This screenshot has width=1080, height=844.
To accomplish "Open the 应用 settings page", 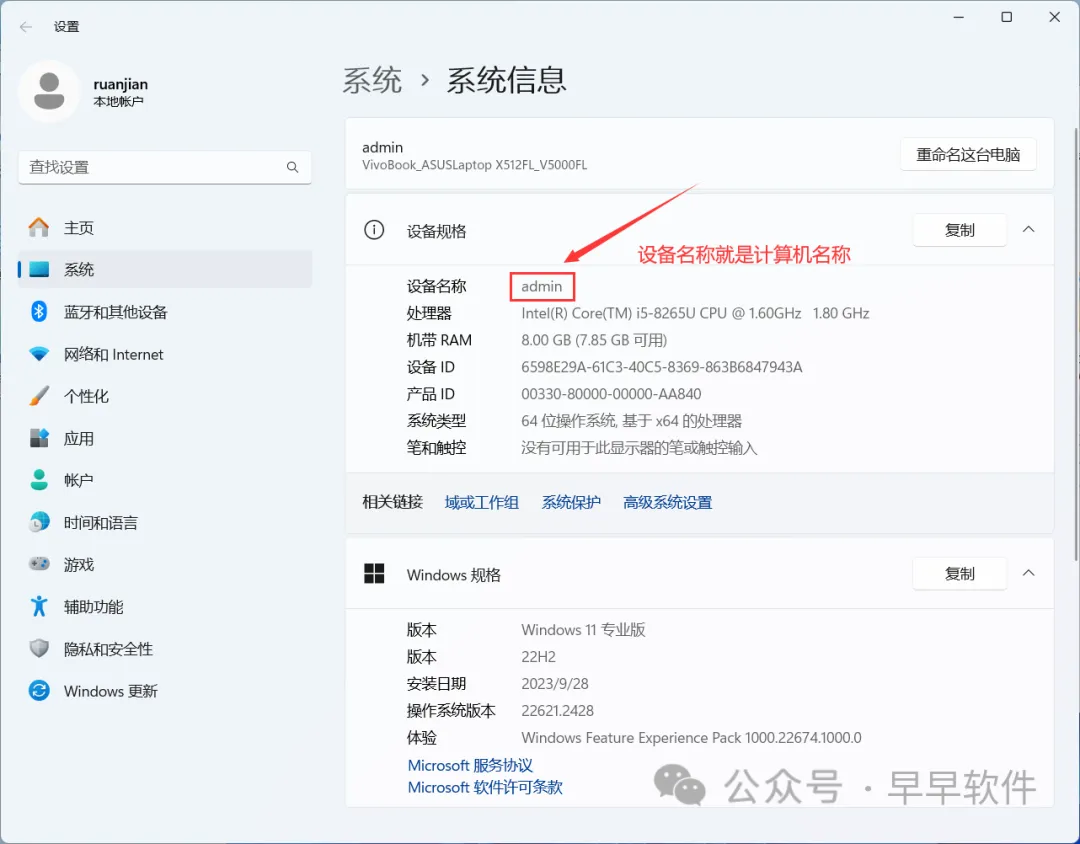I will pyautogui.click(x=165, y=438).
